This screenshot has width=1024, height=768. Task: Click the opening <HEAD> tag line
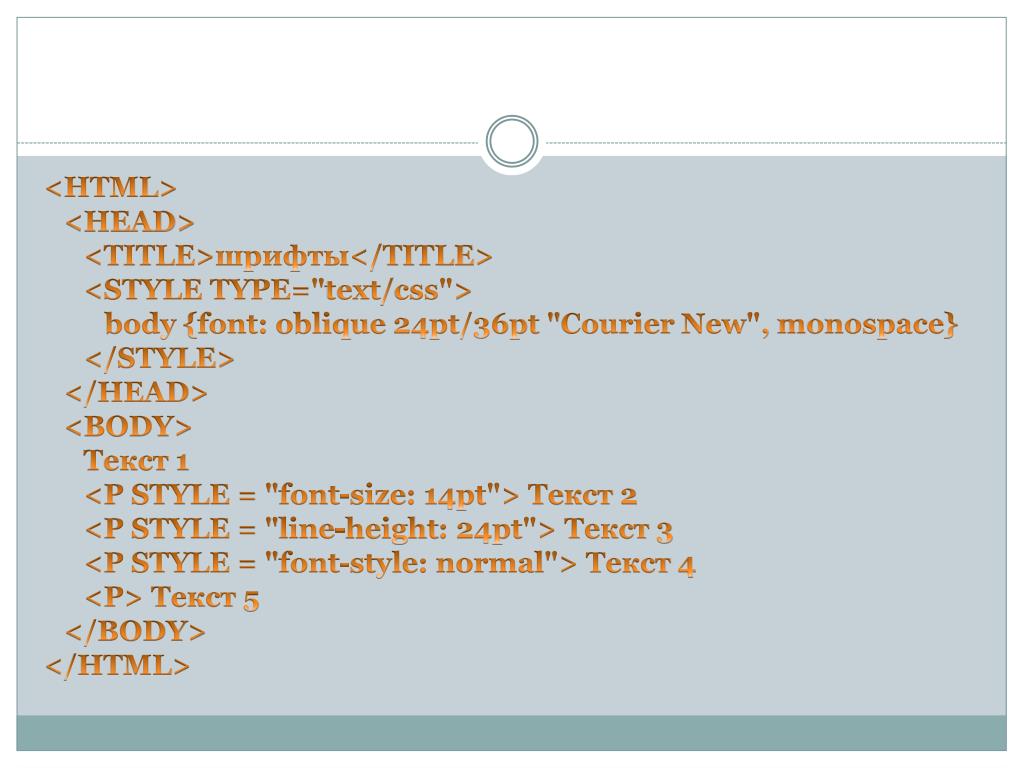click(130, 221)
